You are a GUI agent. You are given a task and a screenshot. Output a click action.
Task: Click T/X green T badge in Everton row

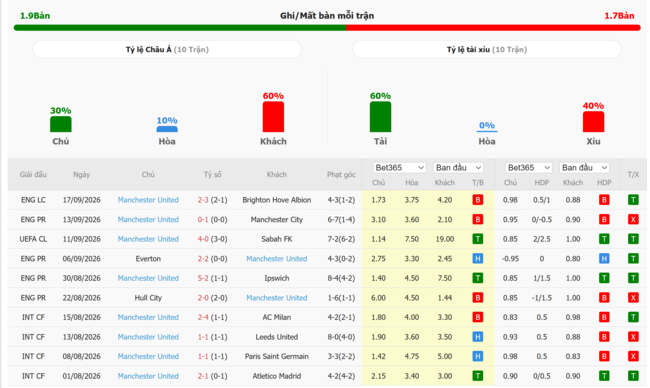633,259
